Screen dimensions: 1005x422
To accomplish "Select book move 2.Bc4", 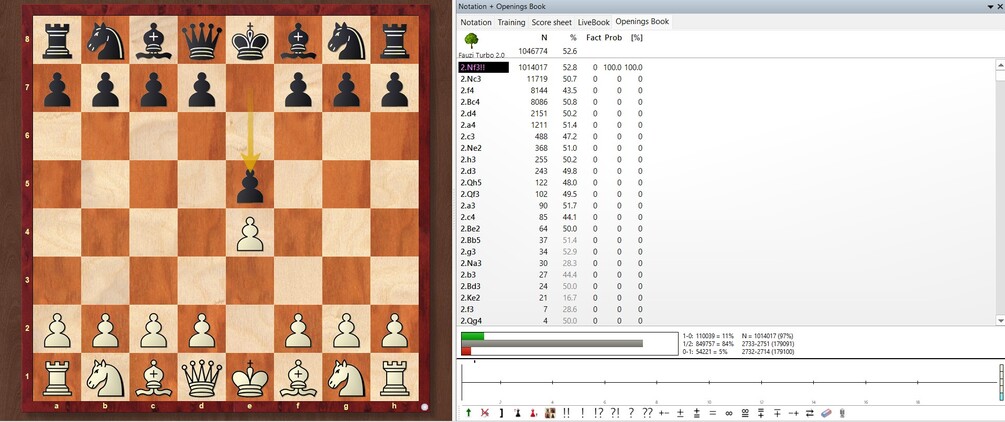I will [472, 102].
